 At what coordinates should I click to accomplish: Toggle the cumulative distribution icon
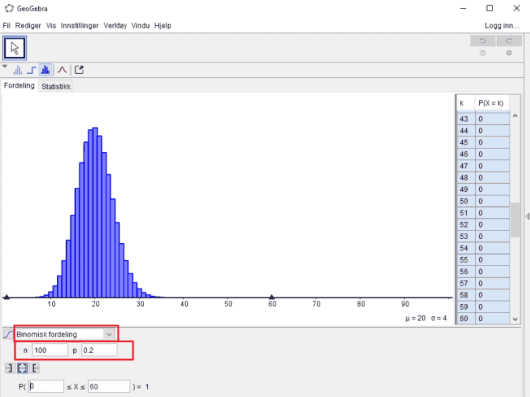(x=8, y=334)
